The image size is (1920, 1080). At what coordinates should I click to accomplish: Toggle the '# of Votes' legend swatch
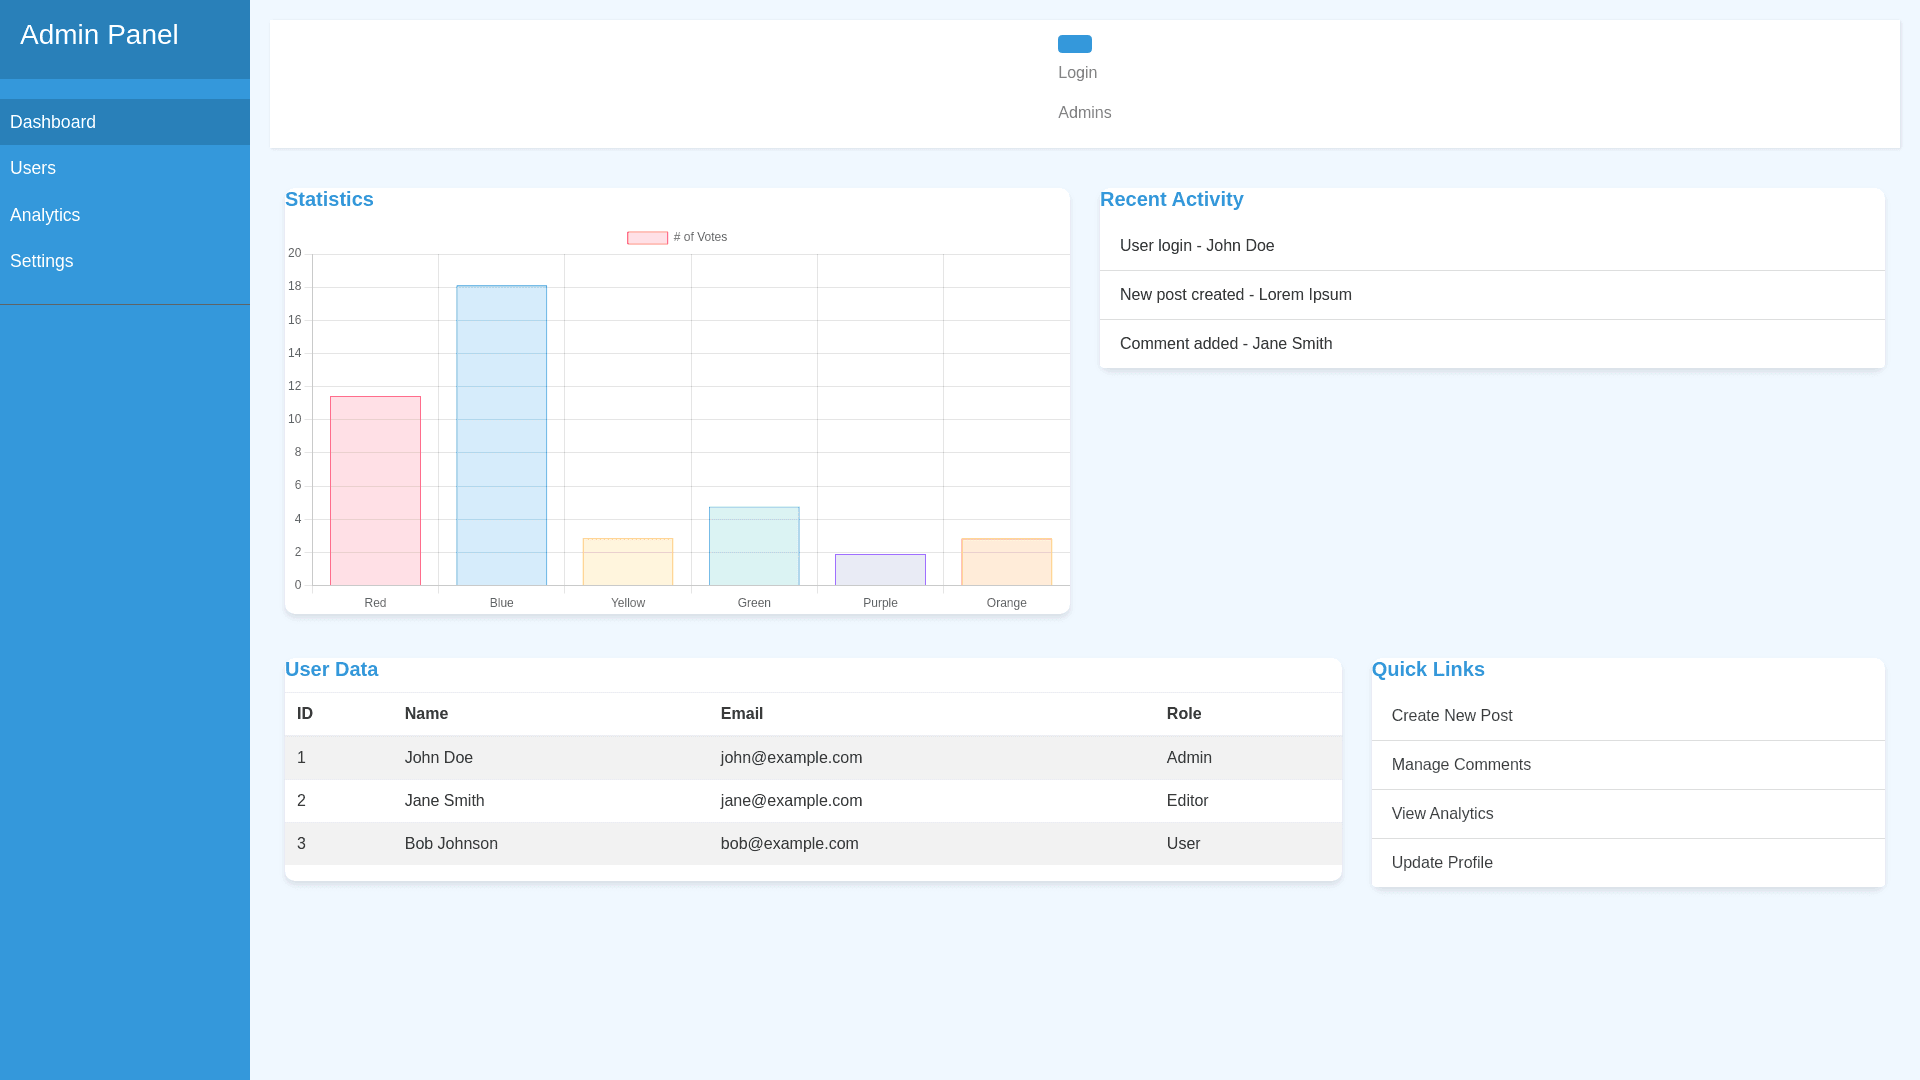(647, 238)
